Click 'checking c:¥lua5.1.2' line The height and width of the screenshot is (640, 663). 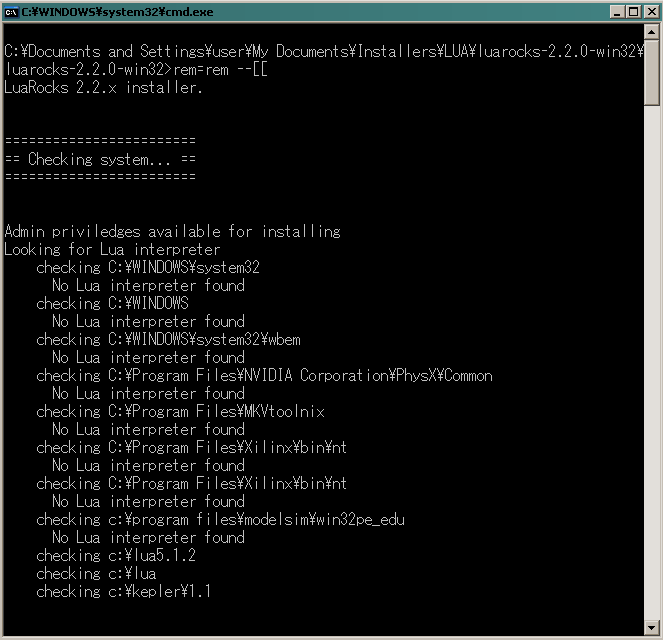point(116,555)
